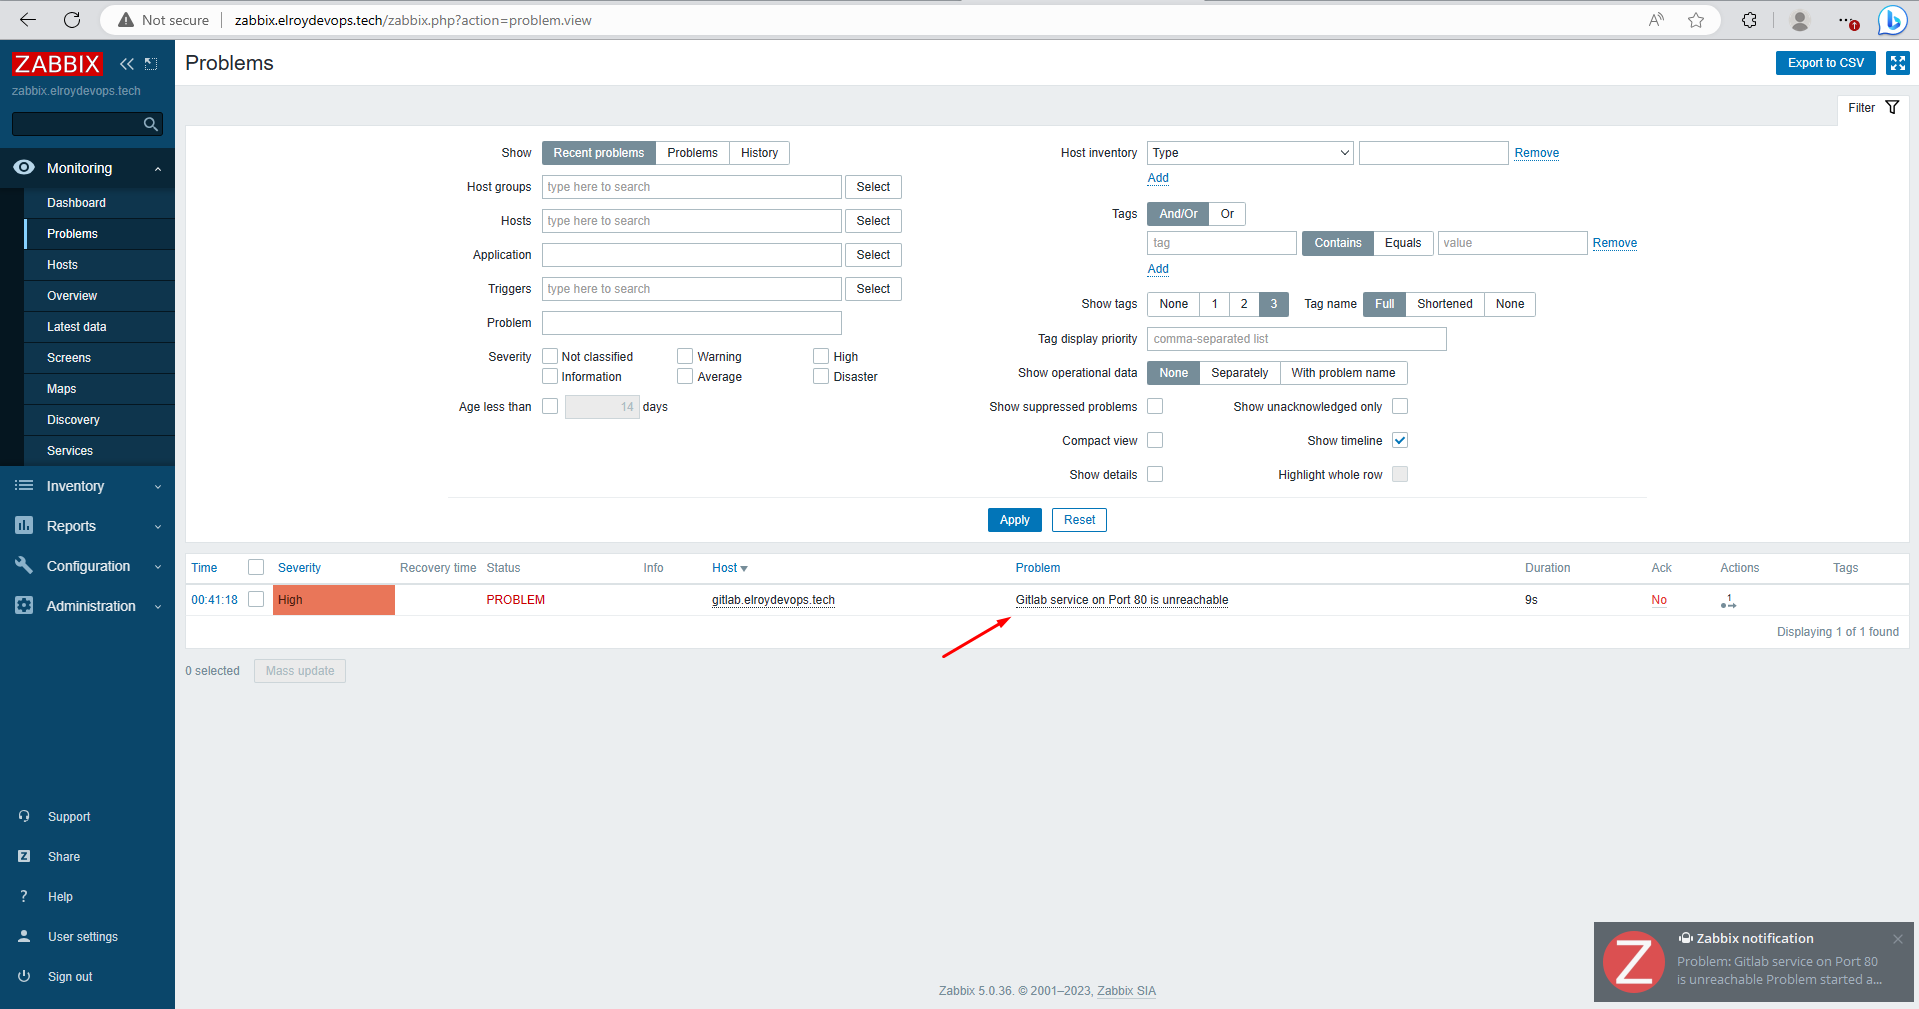Switch Show to History tab

click(759, 153)
